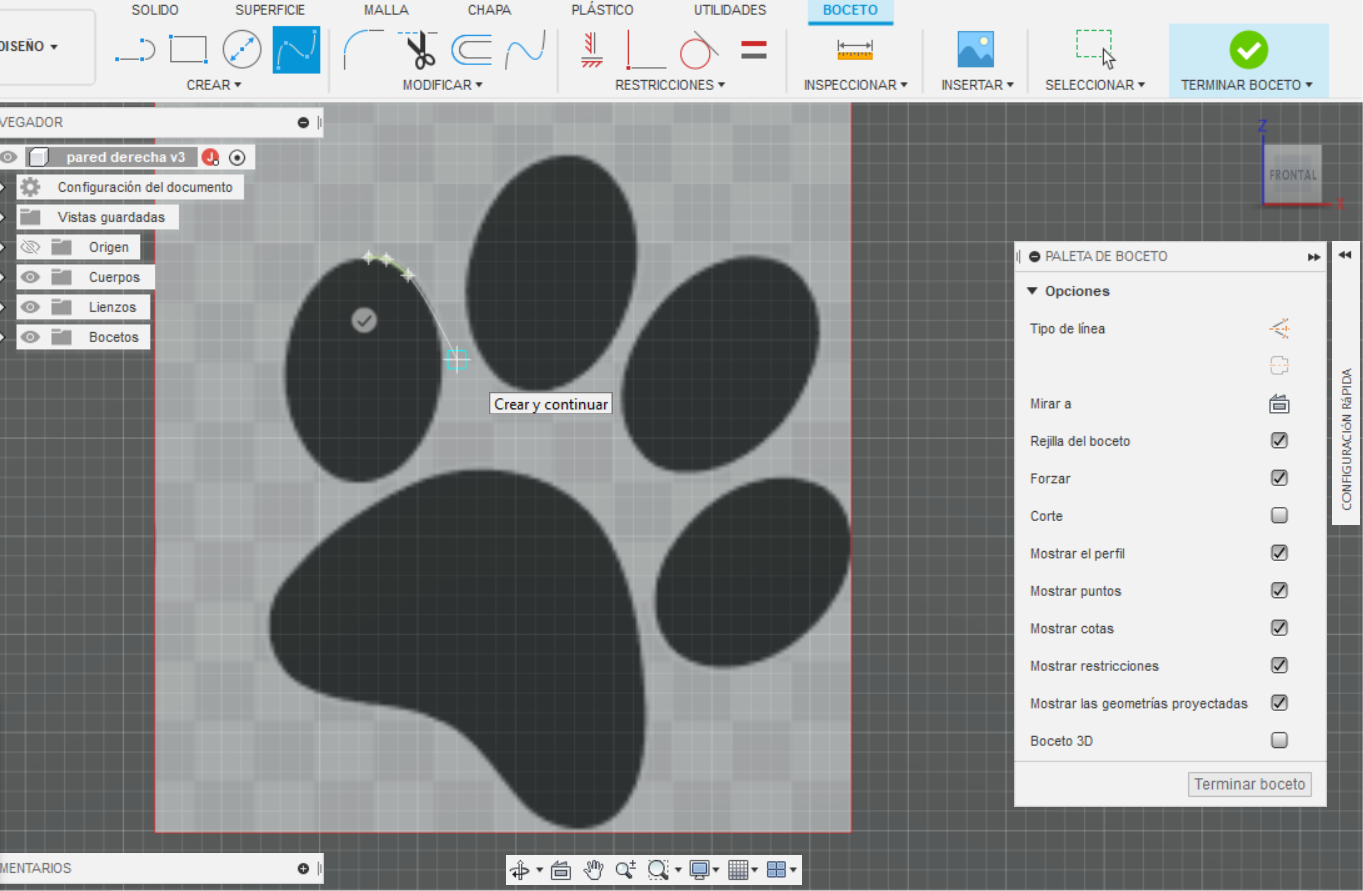Click the Measure ruler icon
This screenshot has width=1363, height=891.
tap(854, 49)
